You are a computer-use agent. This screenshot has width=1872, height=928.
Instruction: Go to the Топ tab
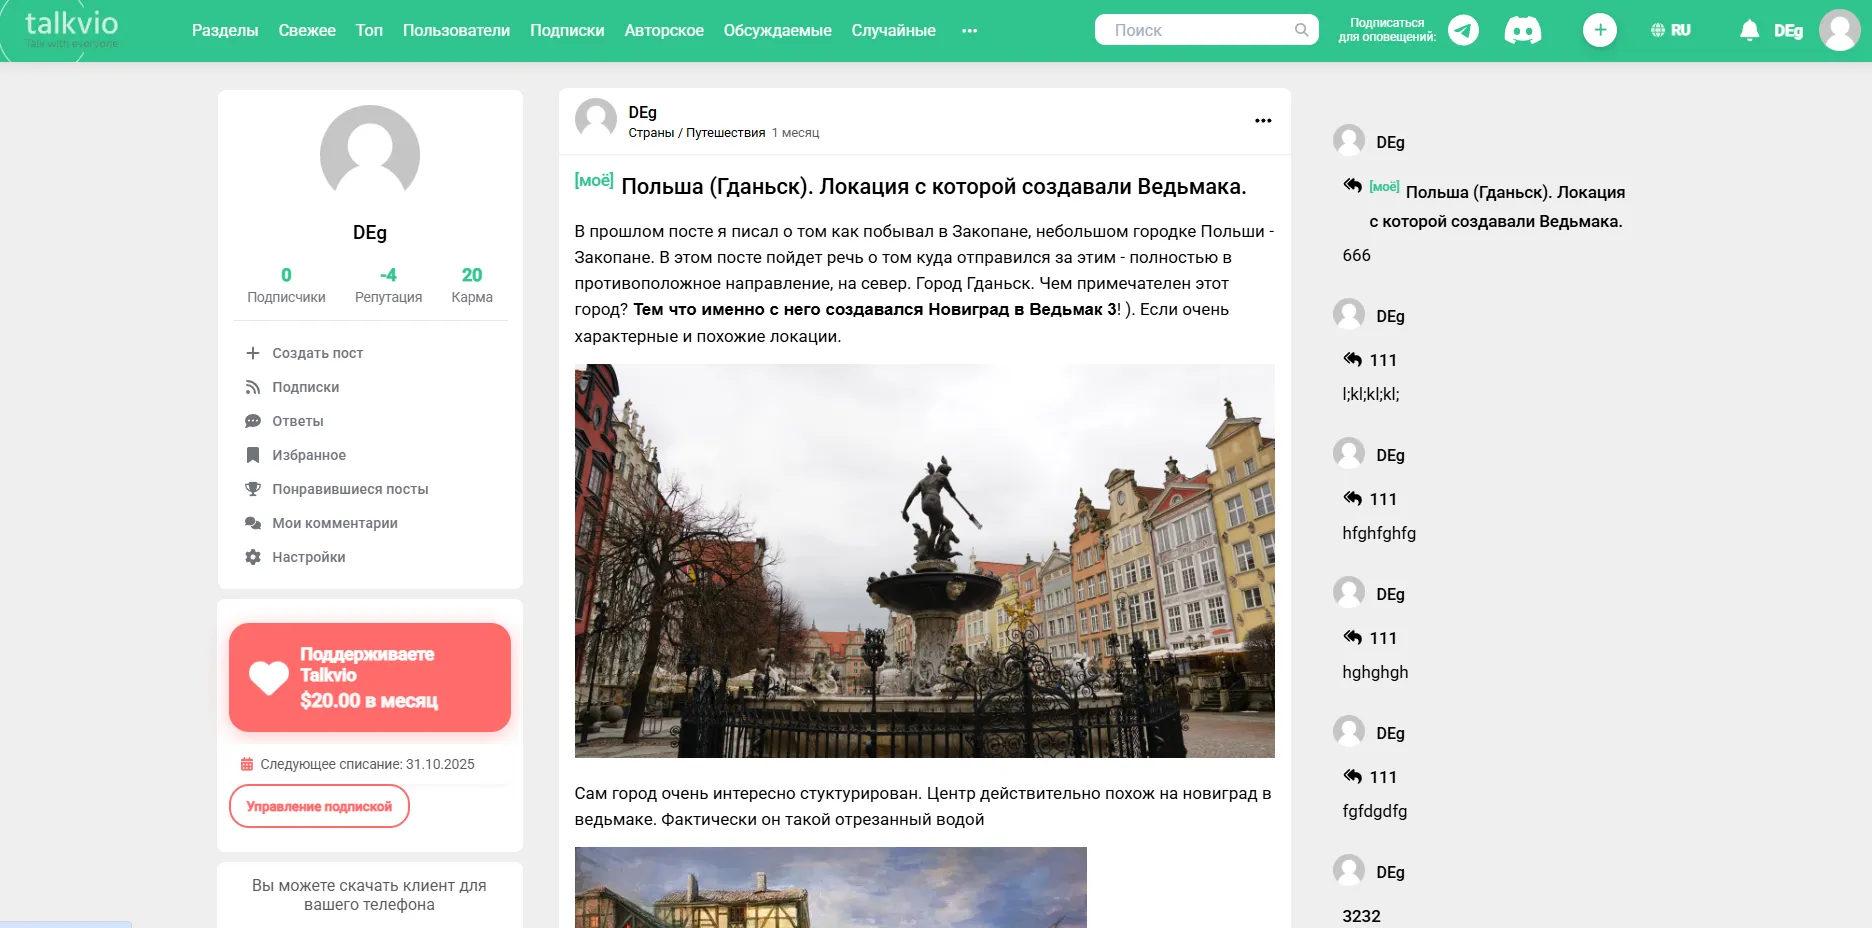(x=369, y=30)
